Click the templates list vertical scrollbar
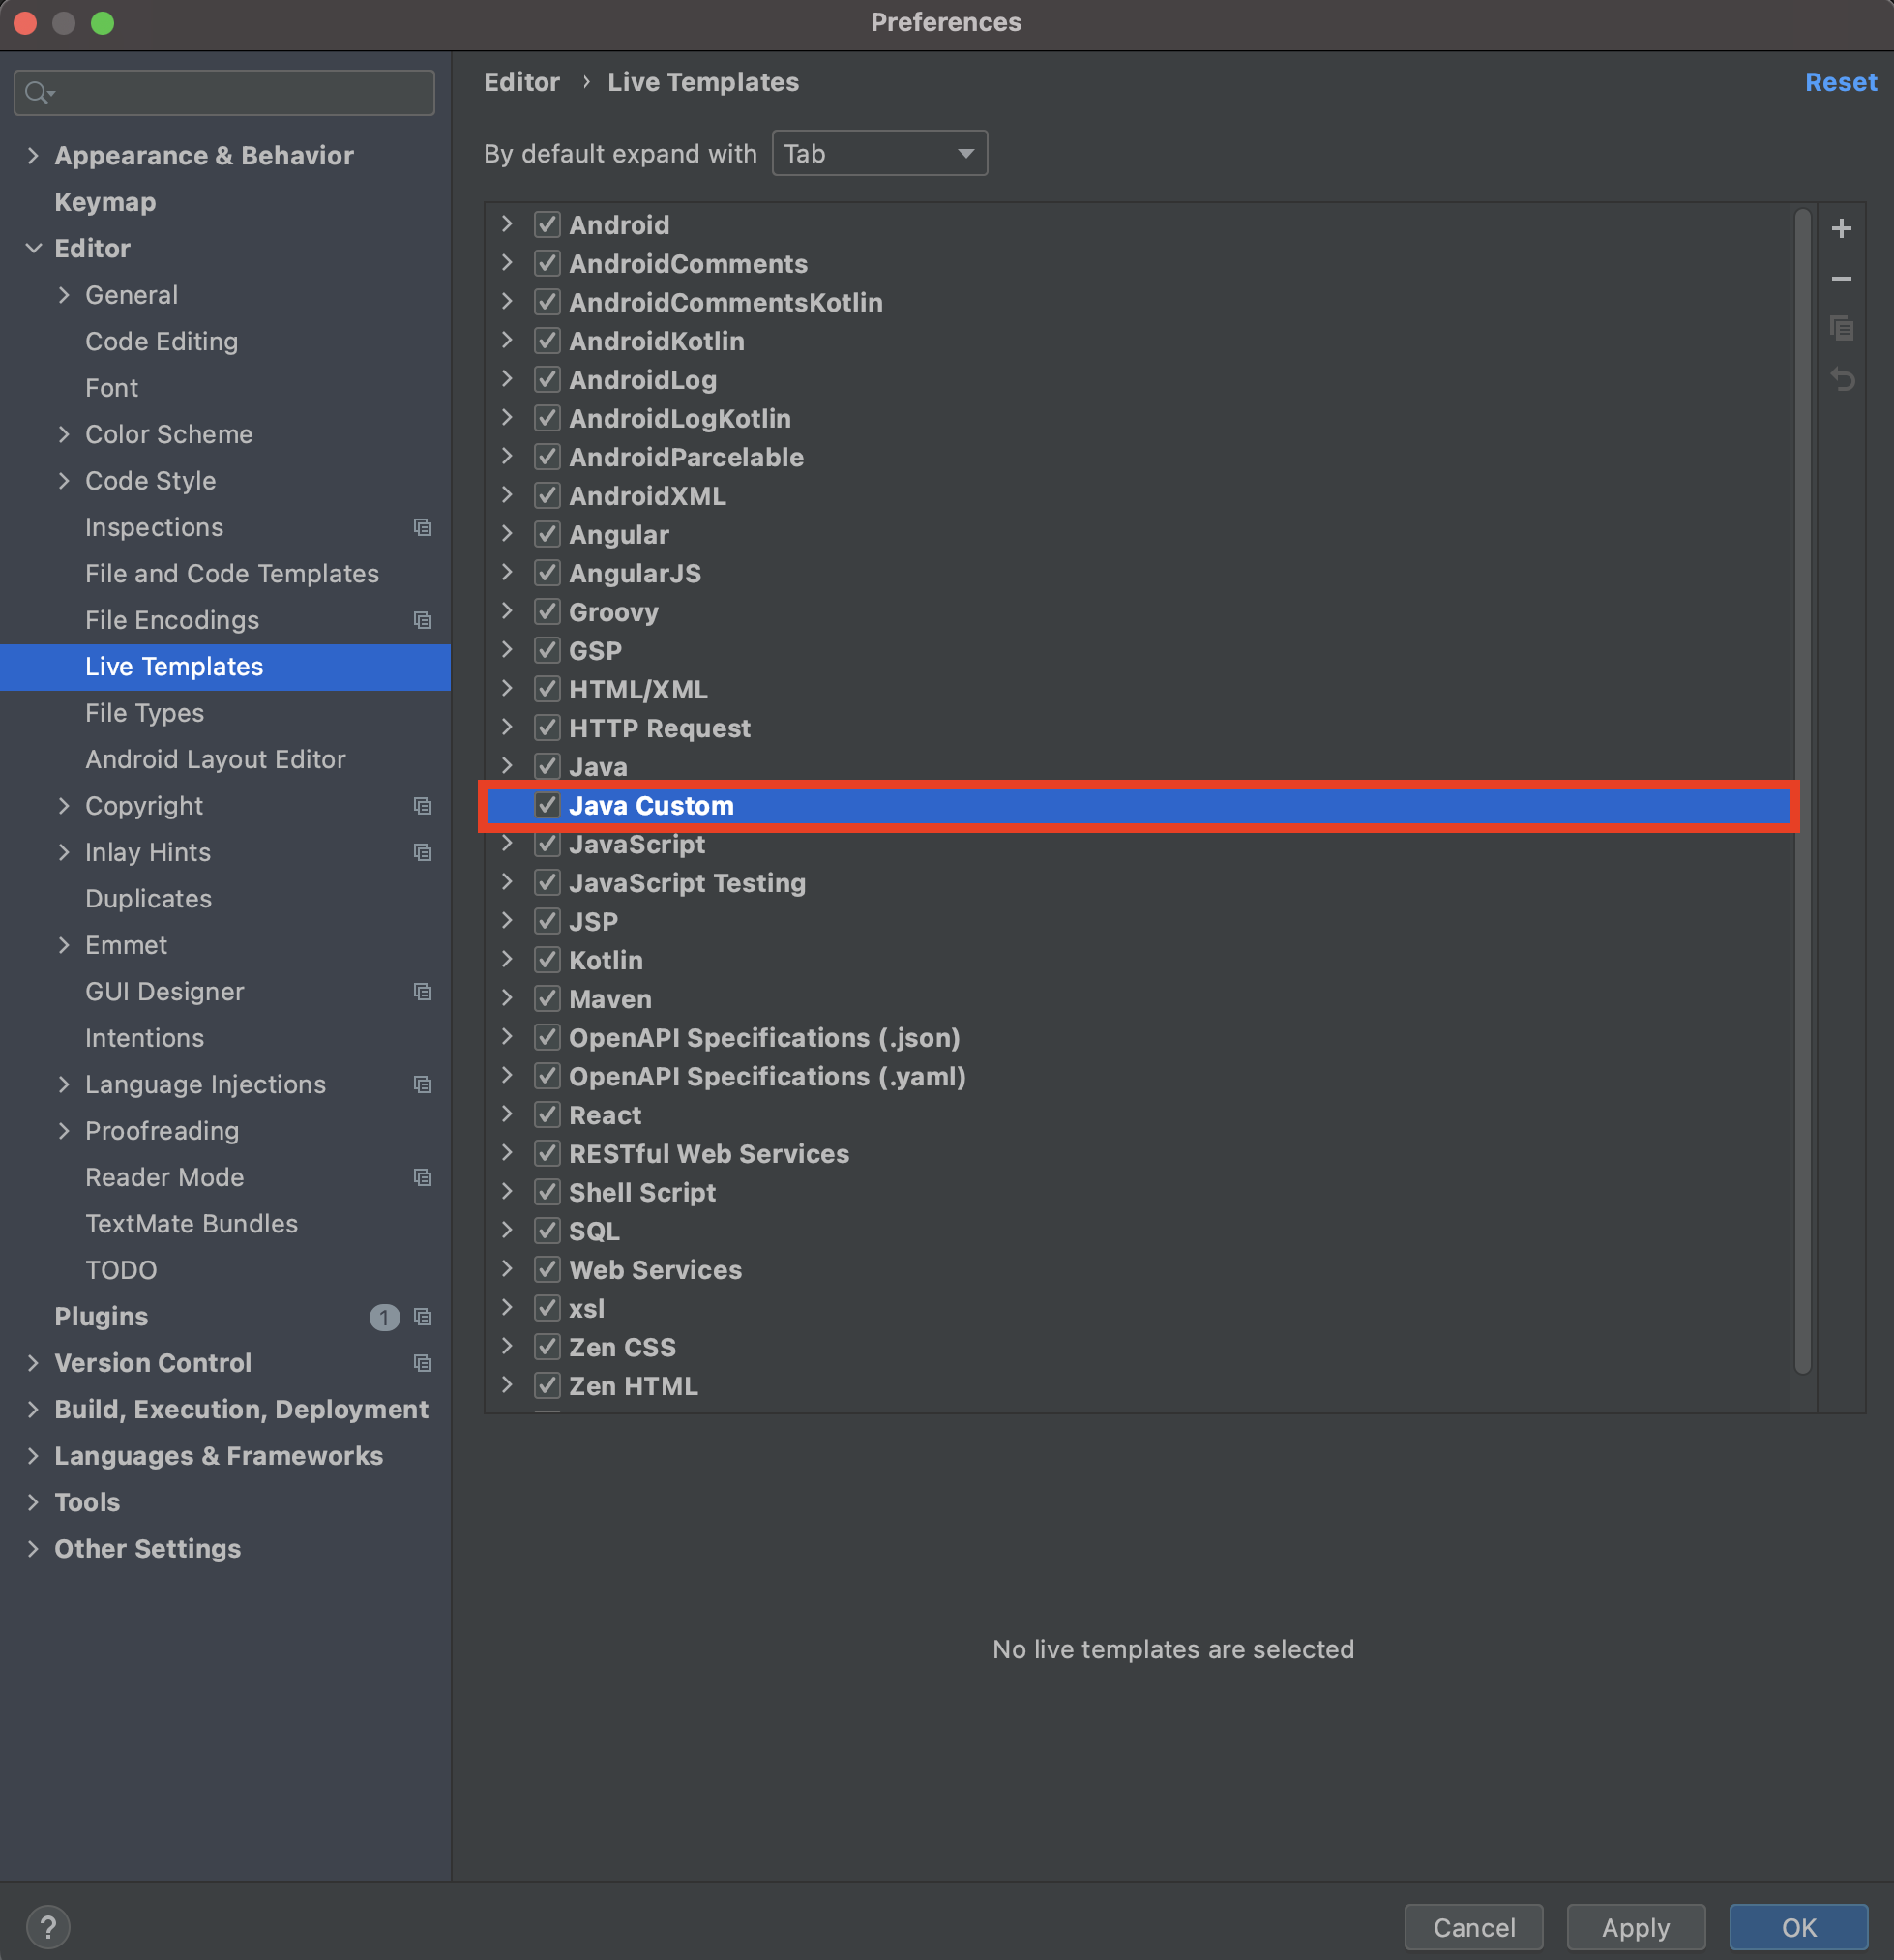The height and width of the screenshot is (1960, 1894). (1803, 790)
